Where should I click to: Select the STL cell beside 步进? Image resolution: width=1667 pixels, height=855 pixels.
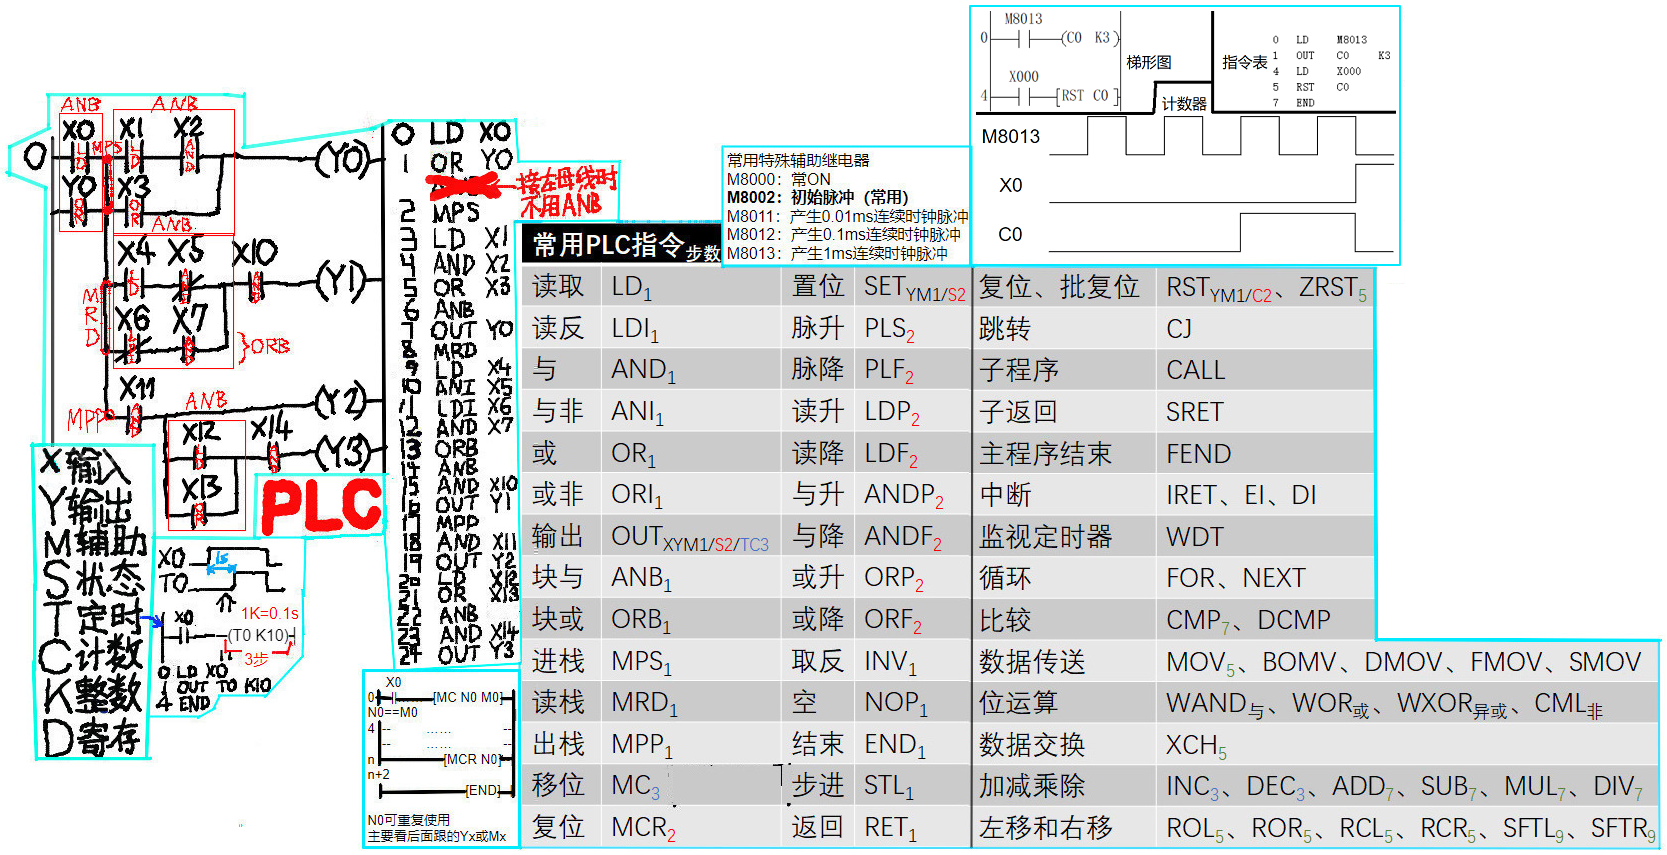(912, 786)
